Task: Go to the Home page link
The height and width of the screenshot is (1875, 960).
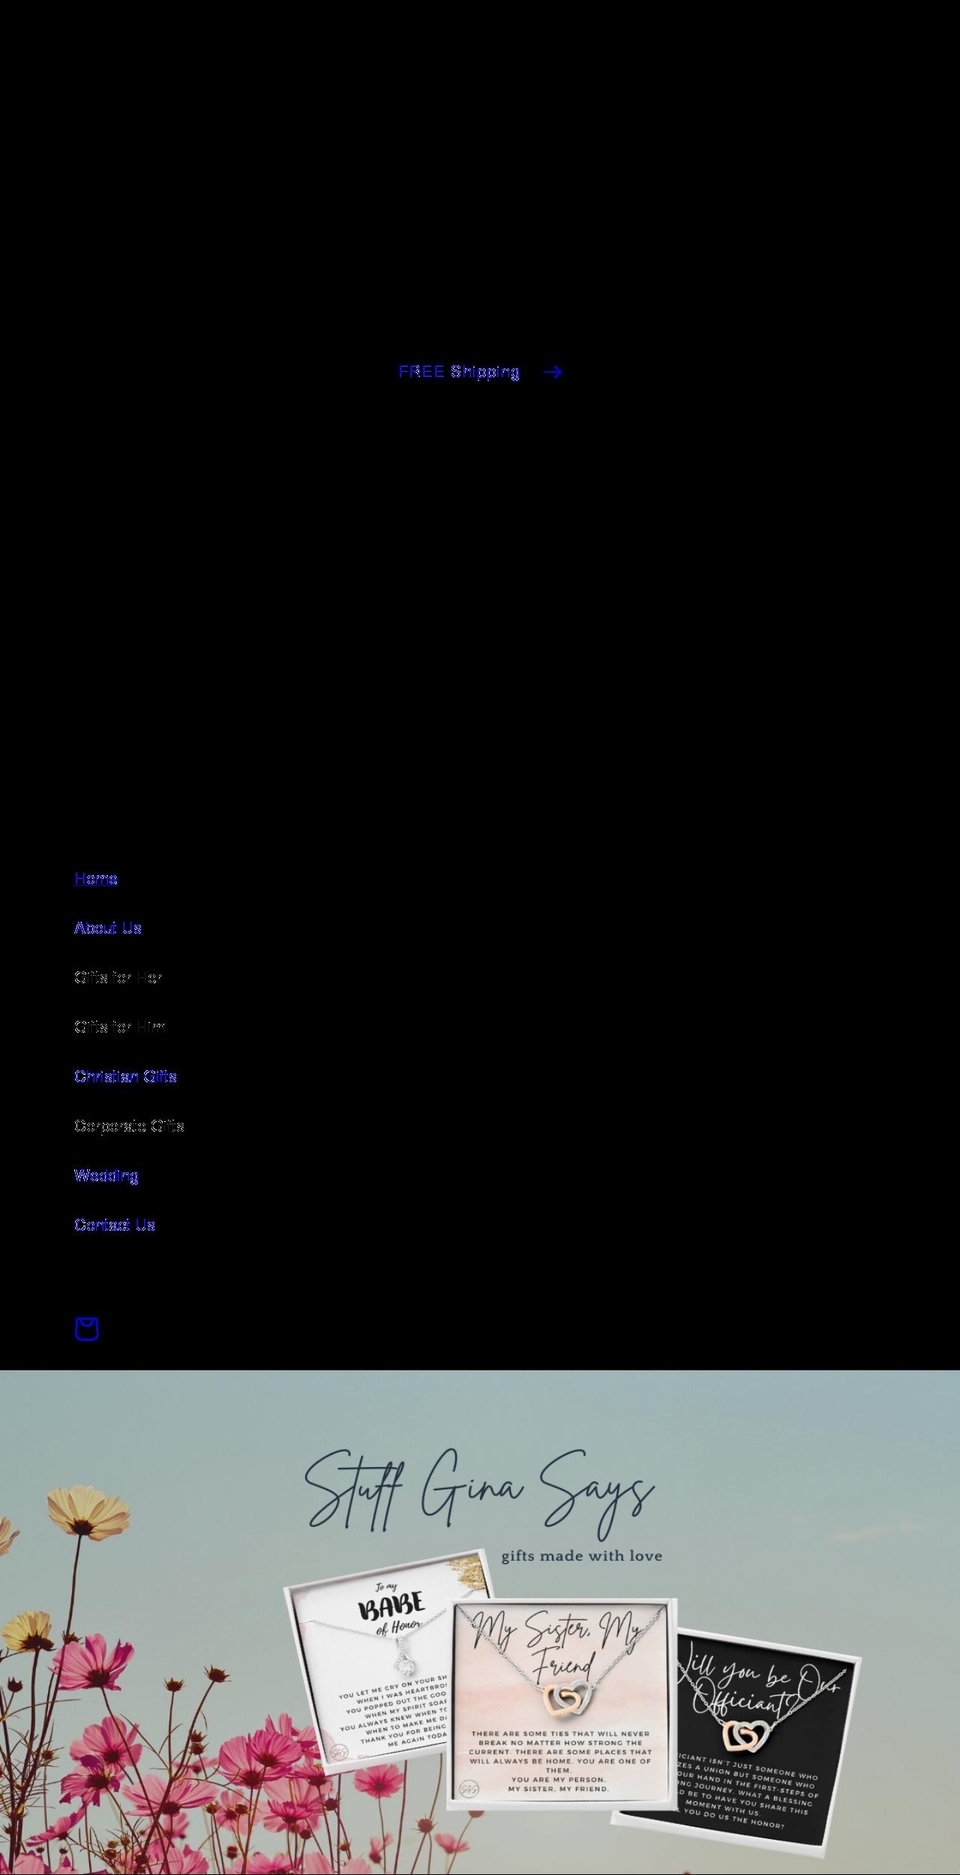Action: tap(96, 879)
